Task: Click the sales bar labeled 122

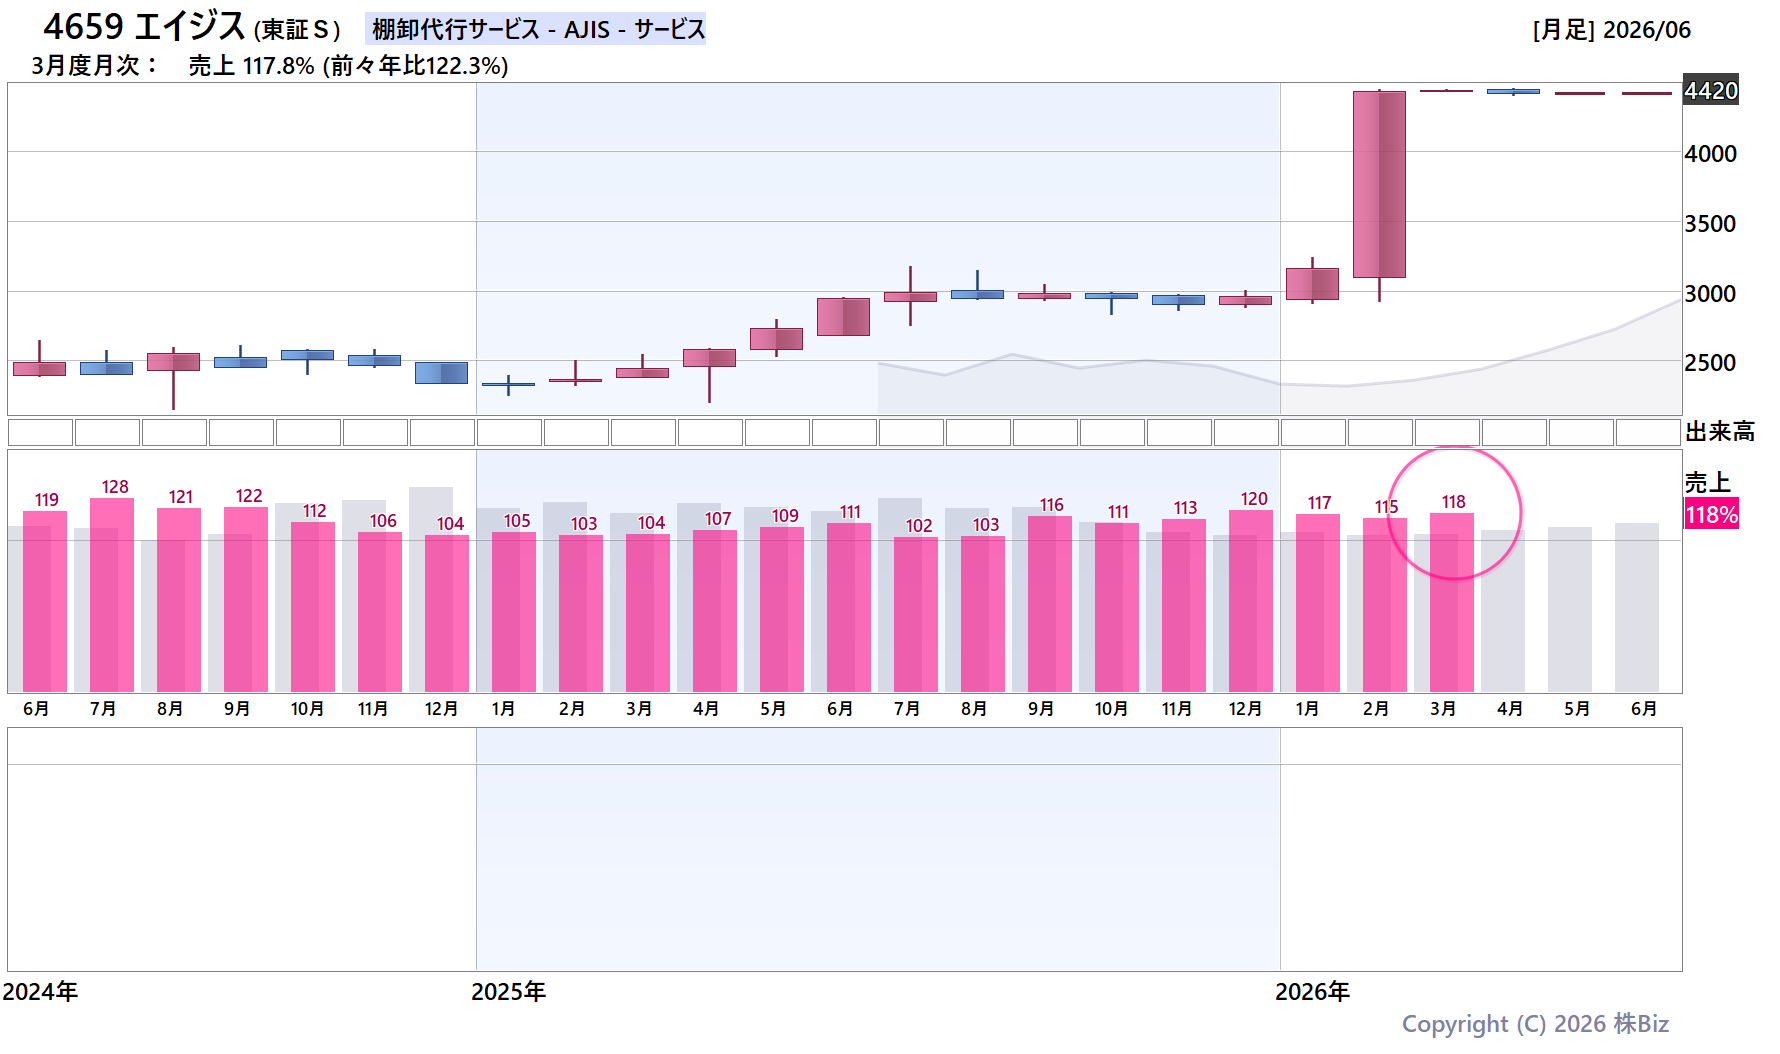Action: coord(246,599)
